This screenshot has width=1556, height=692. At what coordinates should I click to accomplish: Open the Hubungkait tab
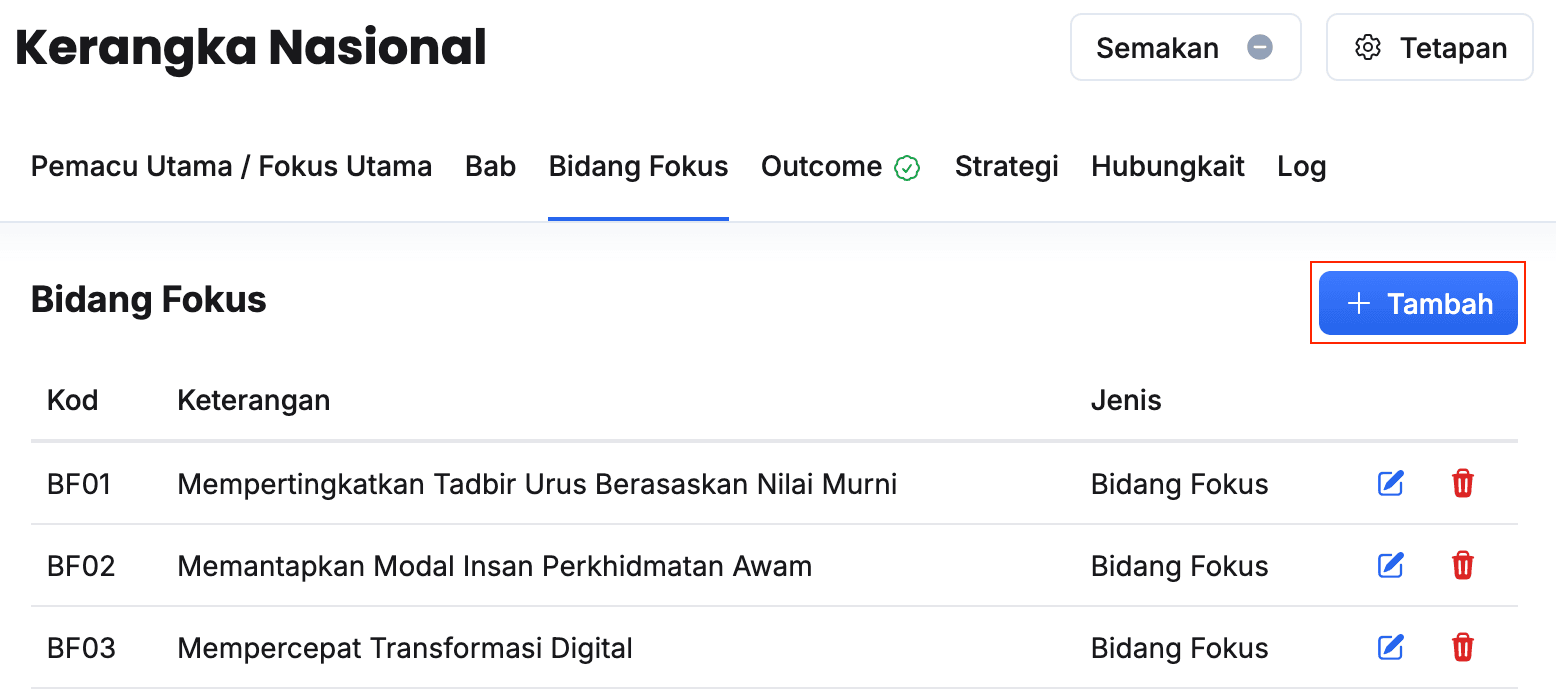click(x=1167, y=166)
